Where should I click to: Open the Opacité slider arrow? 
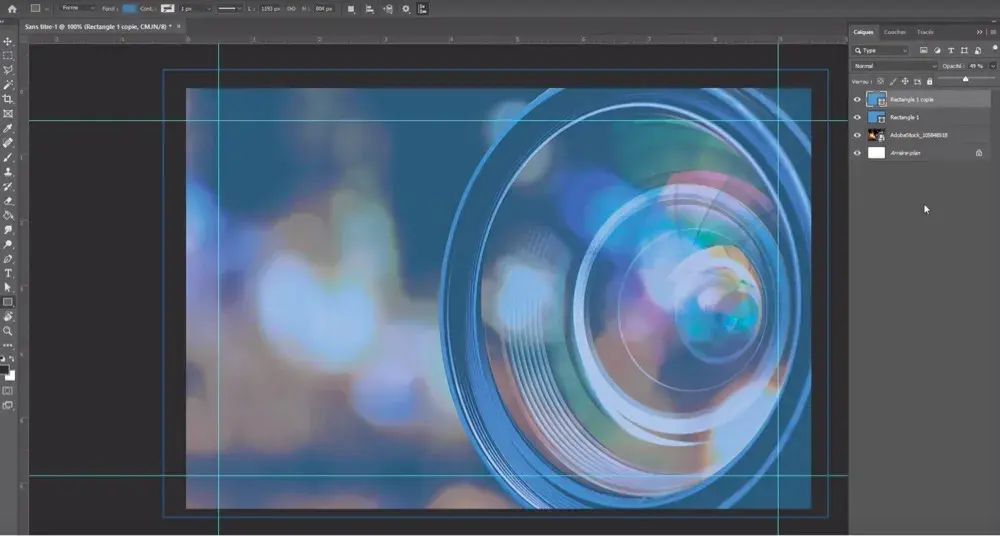click(x=992, y=66)
